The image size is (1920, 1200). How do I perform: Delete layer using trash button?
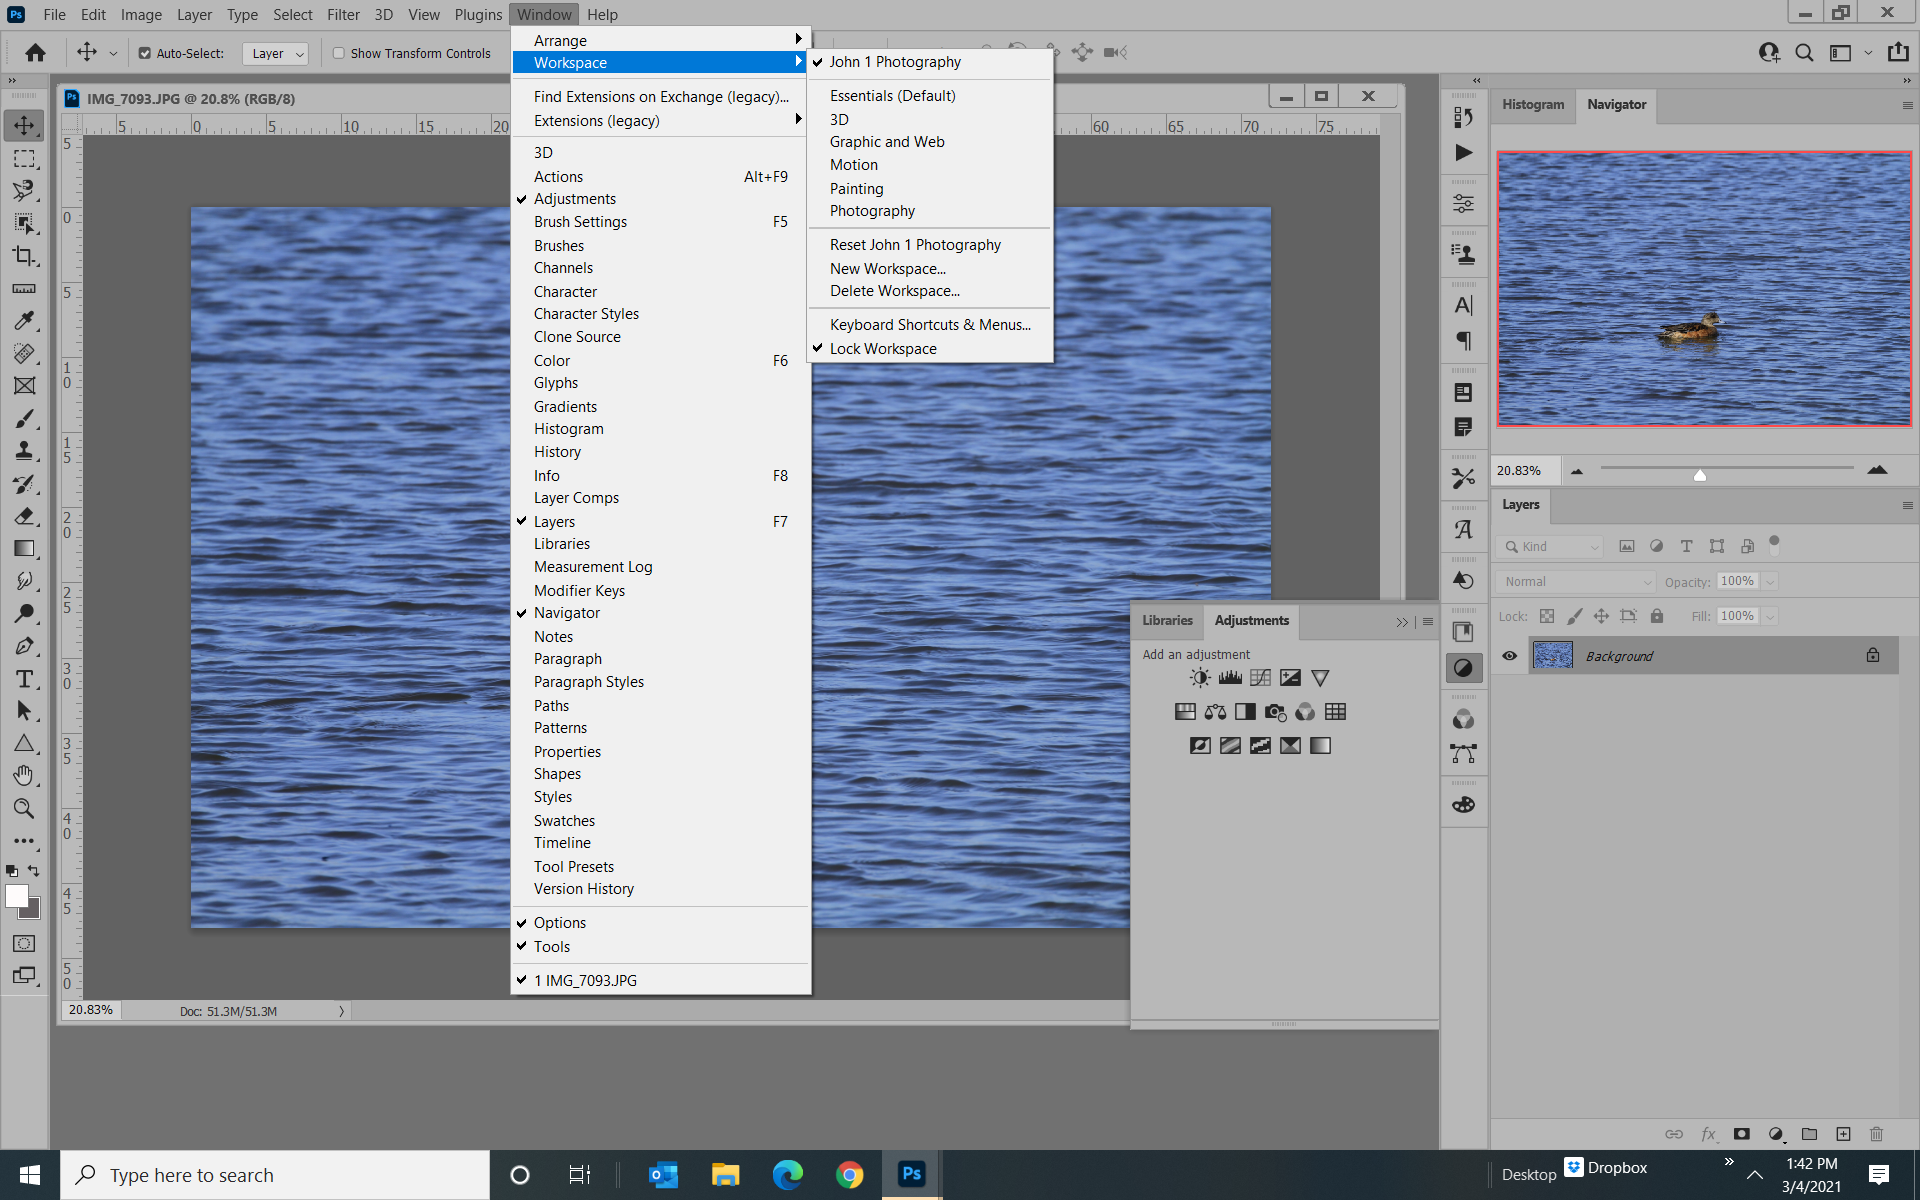pyautogui.click(x=1876, y=1134)
